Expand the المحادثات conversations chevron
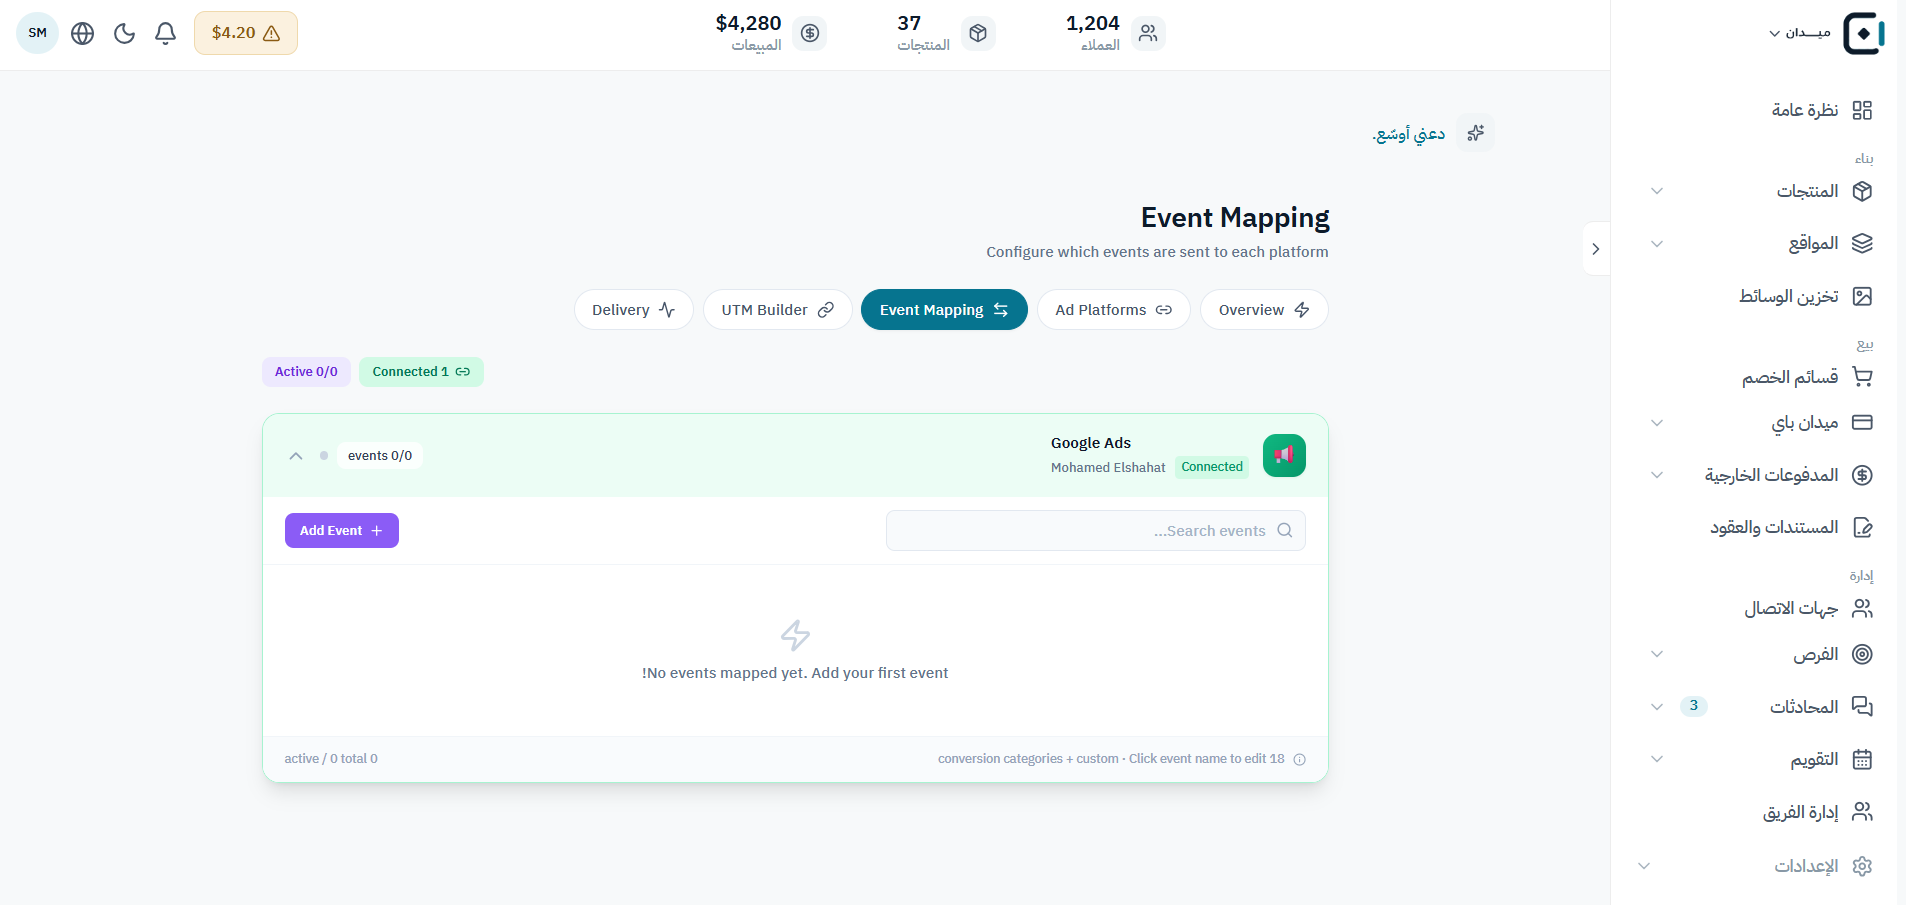Viewport: 1906px width, 905px height. point(1657,707)
